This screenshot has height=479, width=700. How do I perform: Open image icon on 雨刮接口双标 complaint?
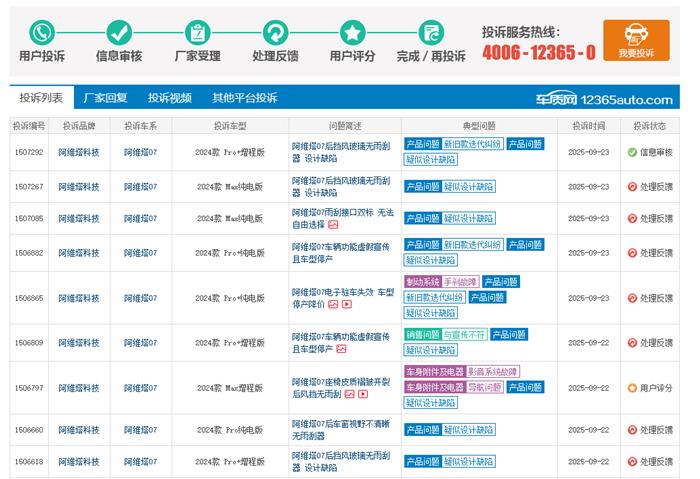click(x=333, y=225)
